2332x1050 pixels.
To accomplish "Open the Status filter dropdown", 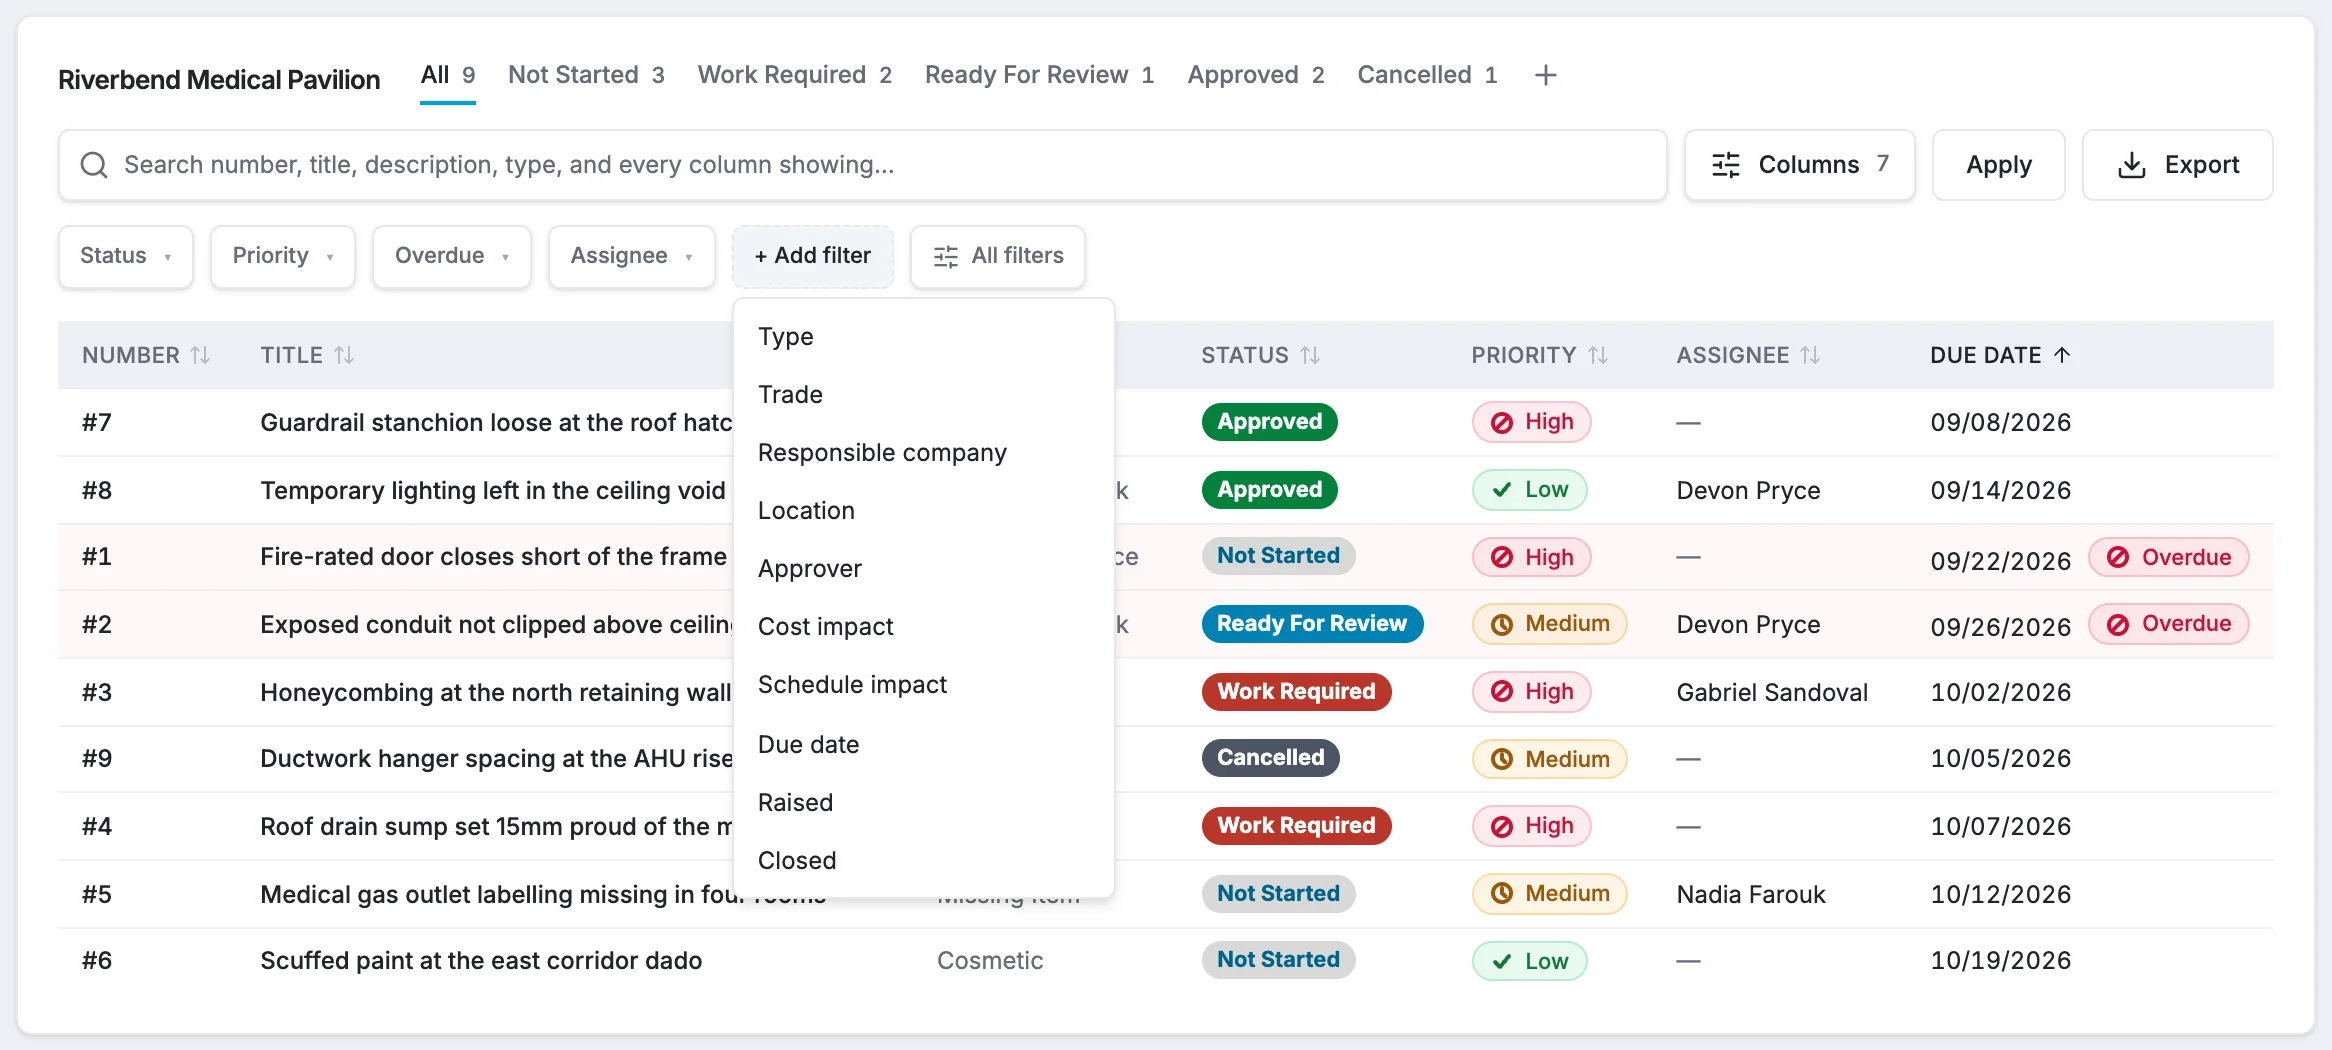I will coord(126,256).
